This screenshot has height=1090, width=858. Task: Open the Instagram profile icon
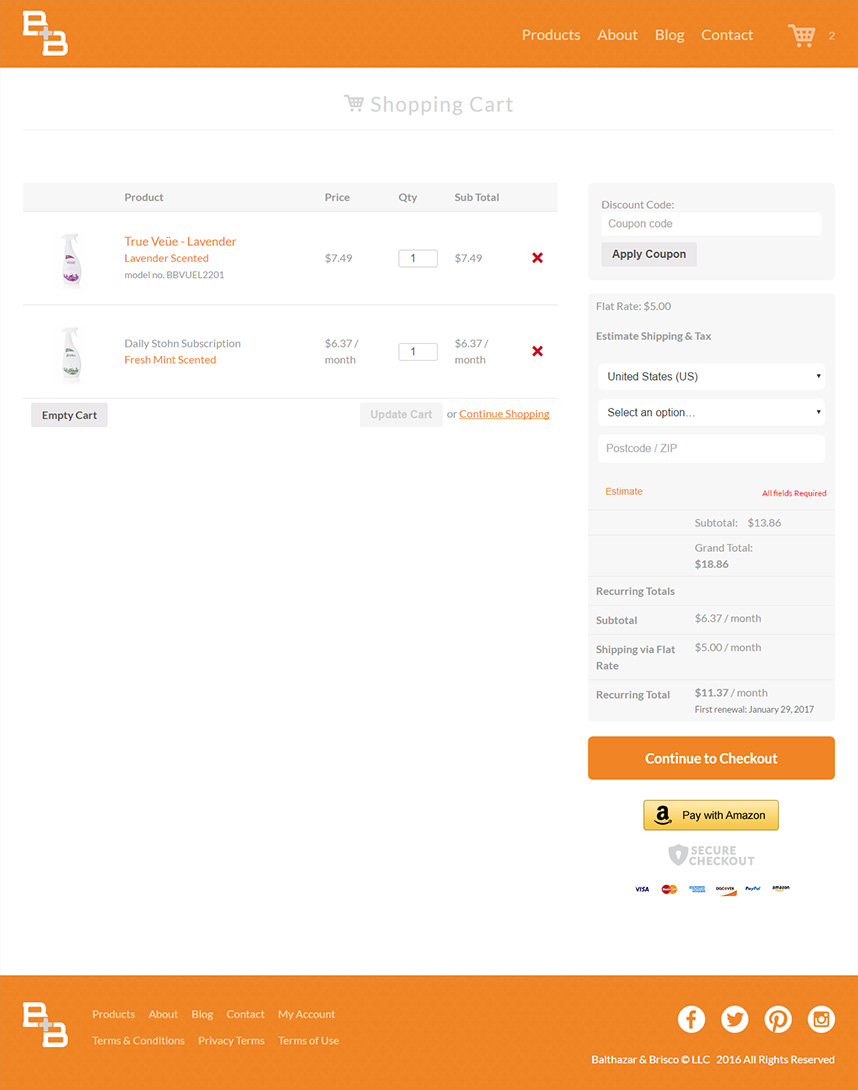[822, 1019]
